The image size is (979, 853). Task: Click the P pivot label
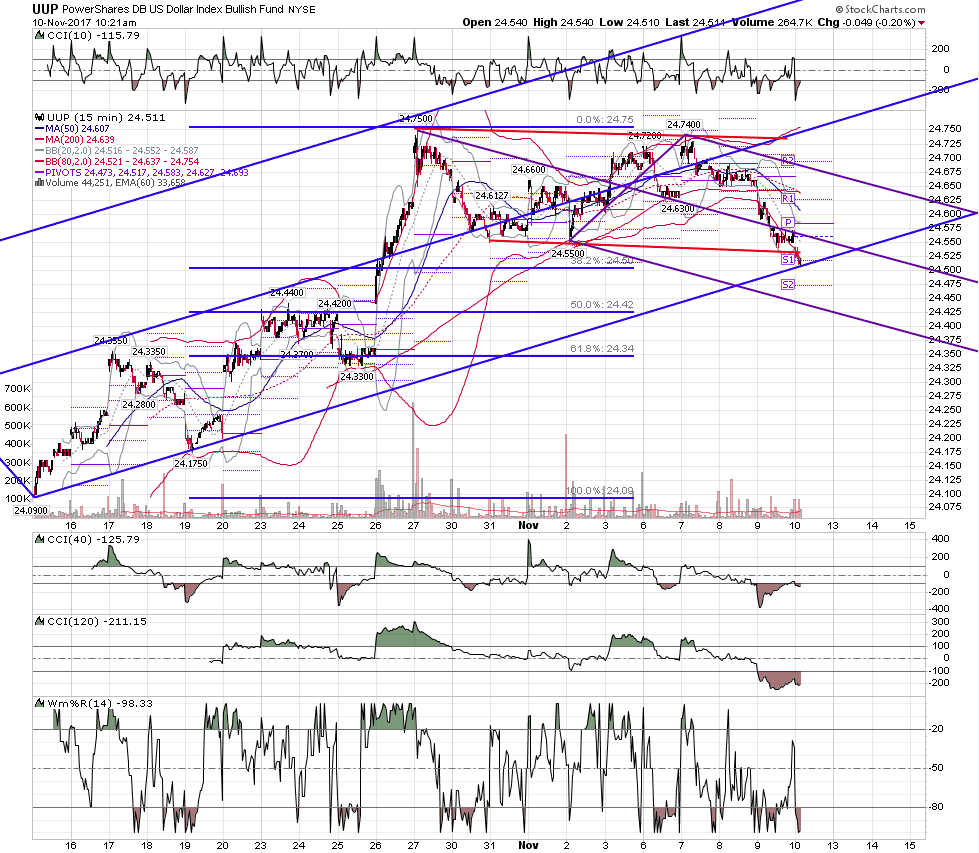point(789,223)
